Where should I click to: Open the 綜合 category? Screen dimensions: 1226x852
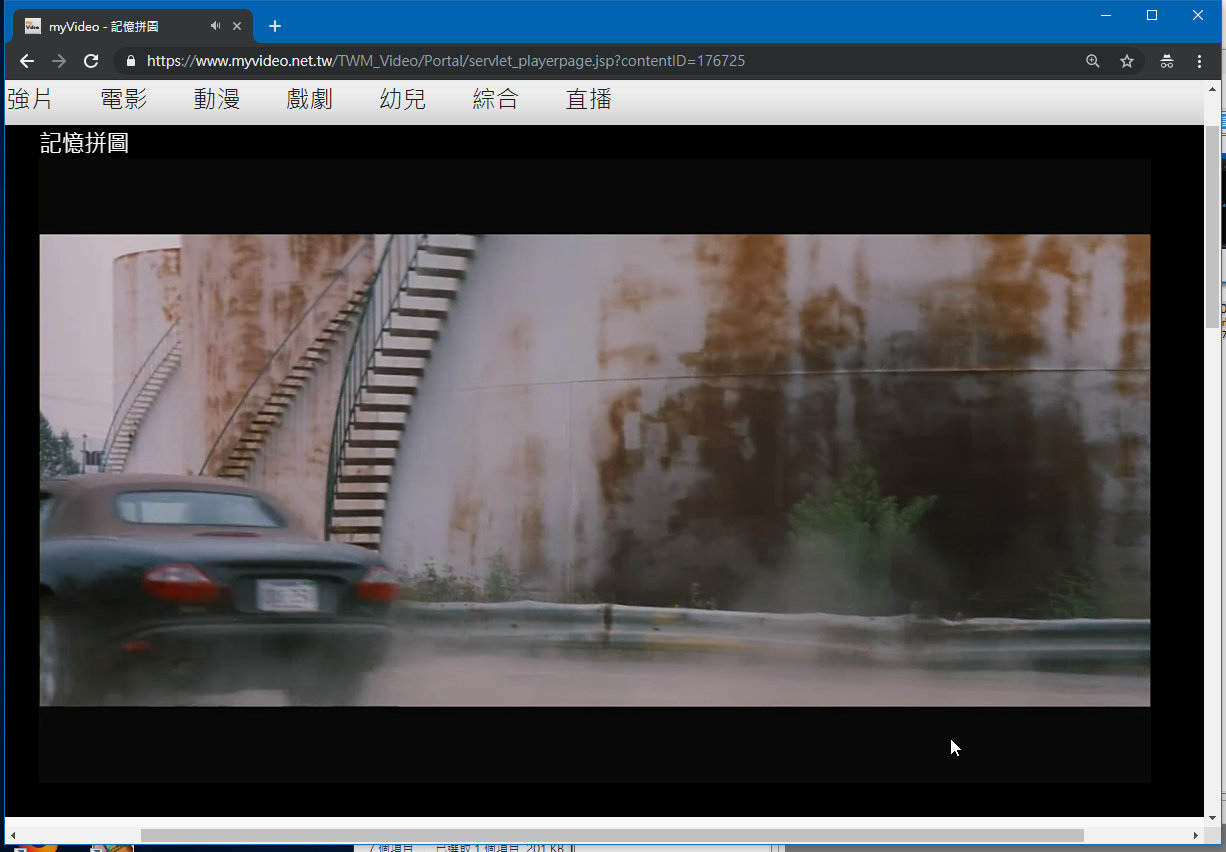coord(496,99)
